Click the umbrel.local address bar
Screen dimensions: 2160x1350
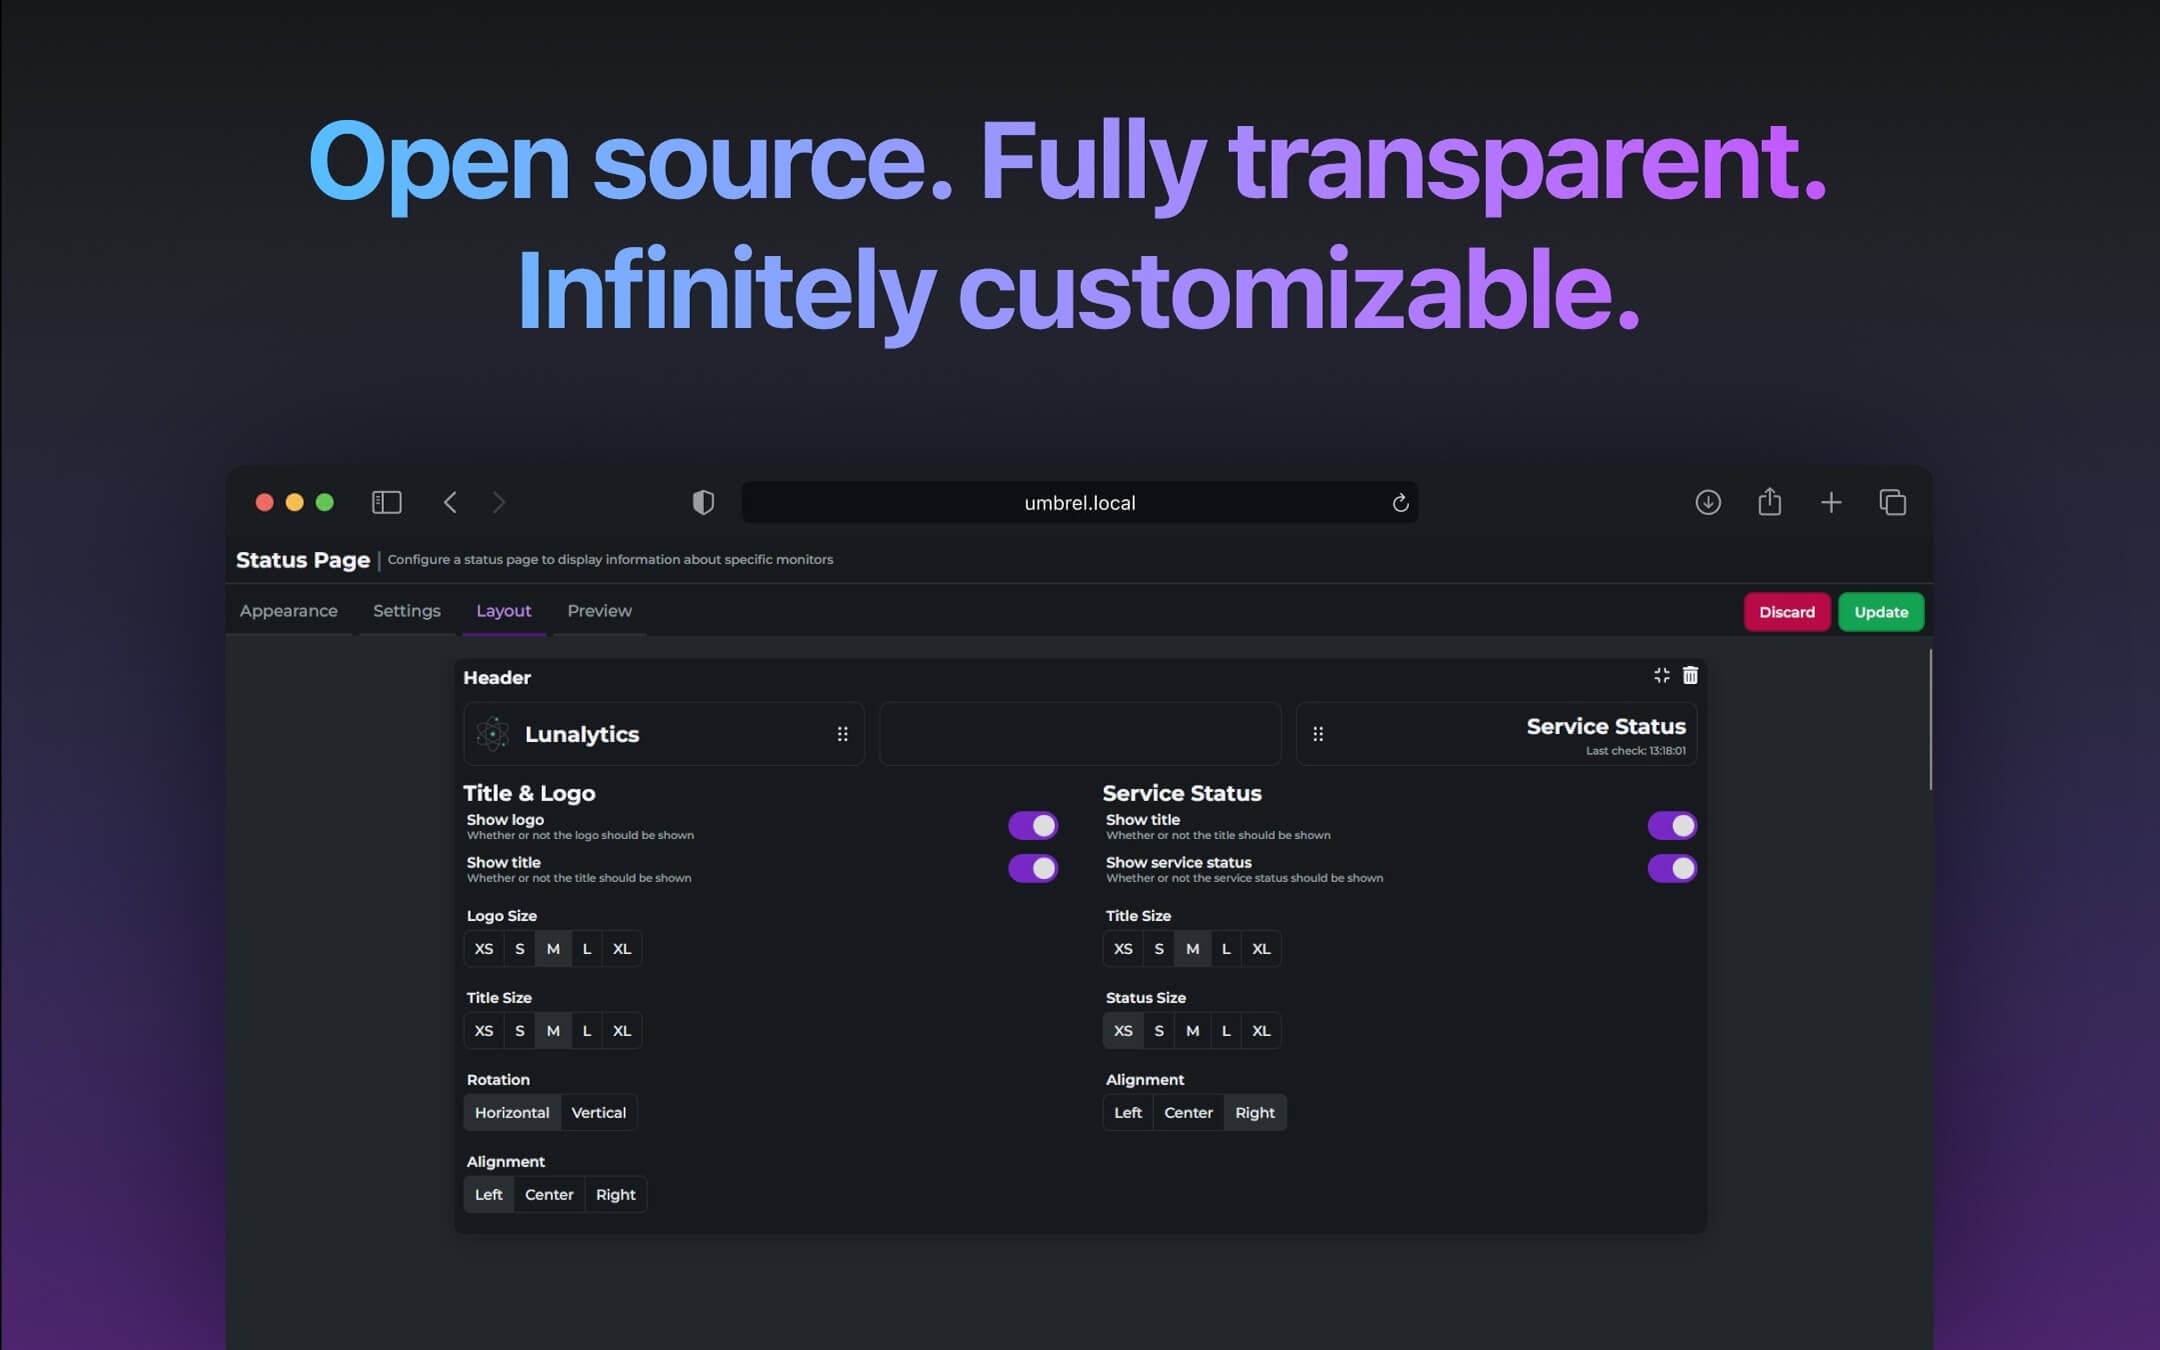click(x=1078, y=503)
